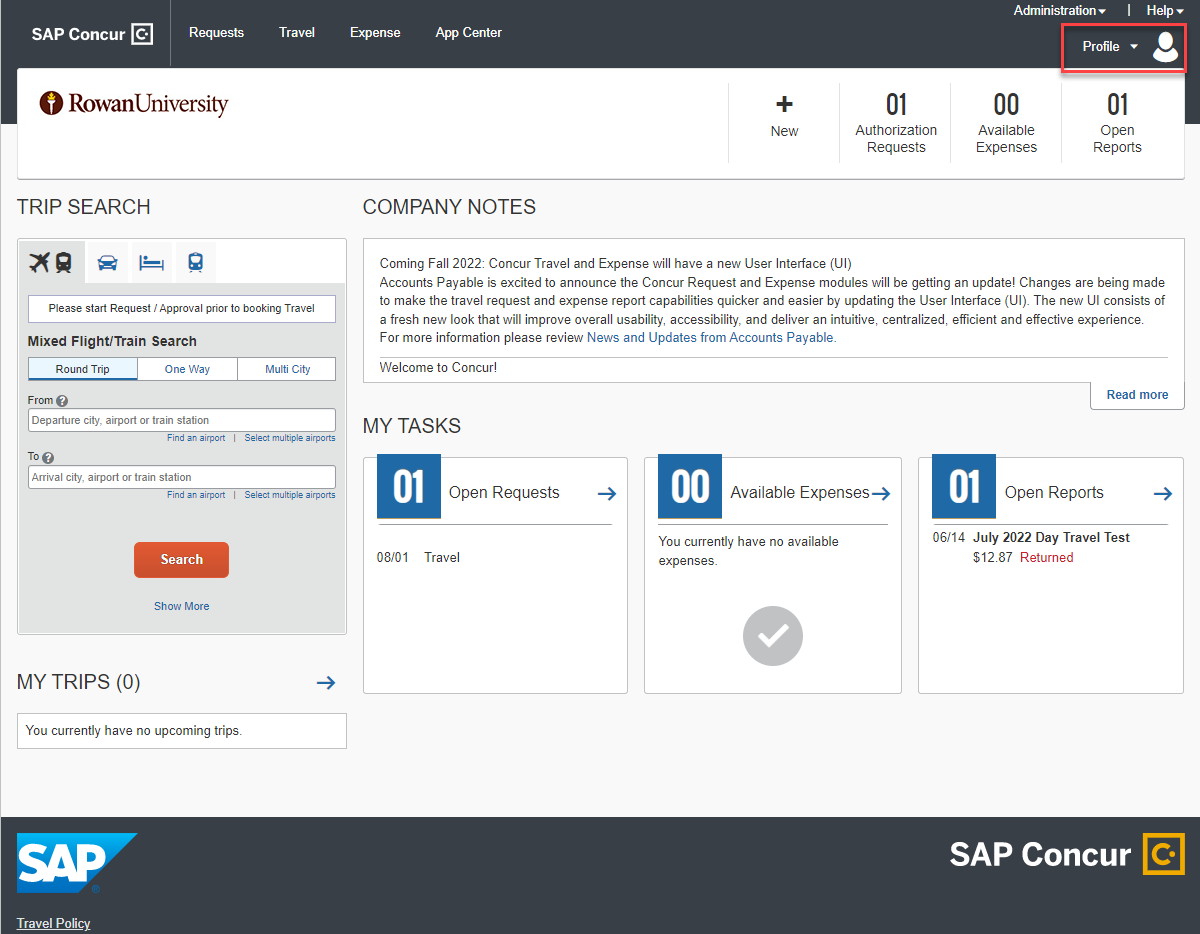1200x934 pixels.
Task: Click the Rowan University logo
Action: click(134, 104)
